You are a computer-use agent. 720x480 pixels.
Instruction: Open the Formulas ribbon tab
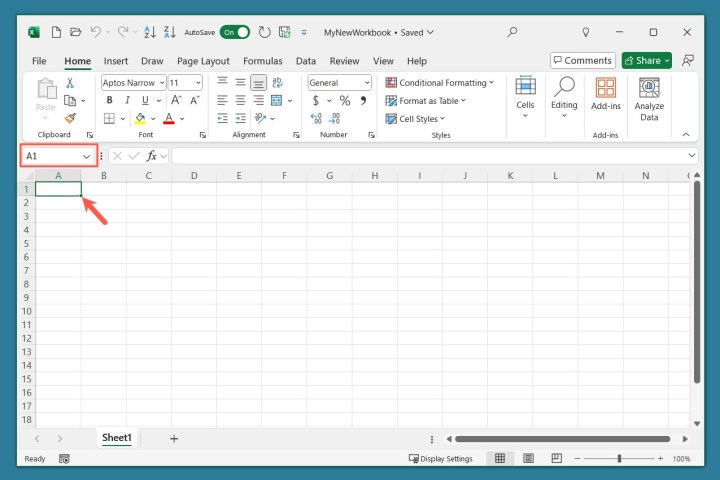point(262,61)
